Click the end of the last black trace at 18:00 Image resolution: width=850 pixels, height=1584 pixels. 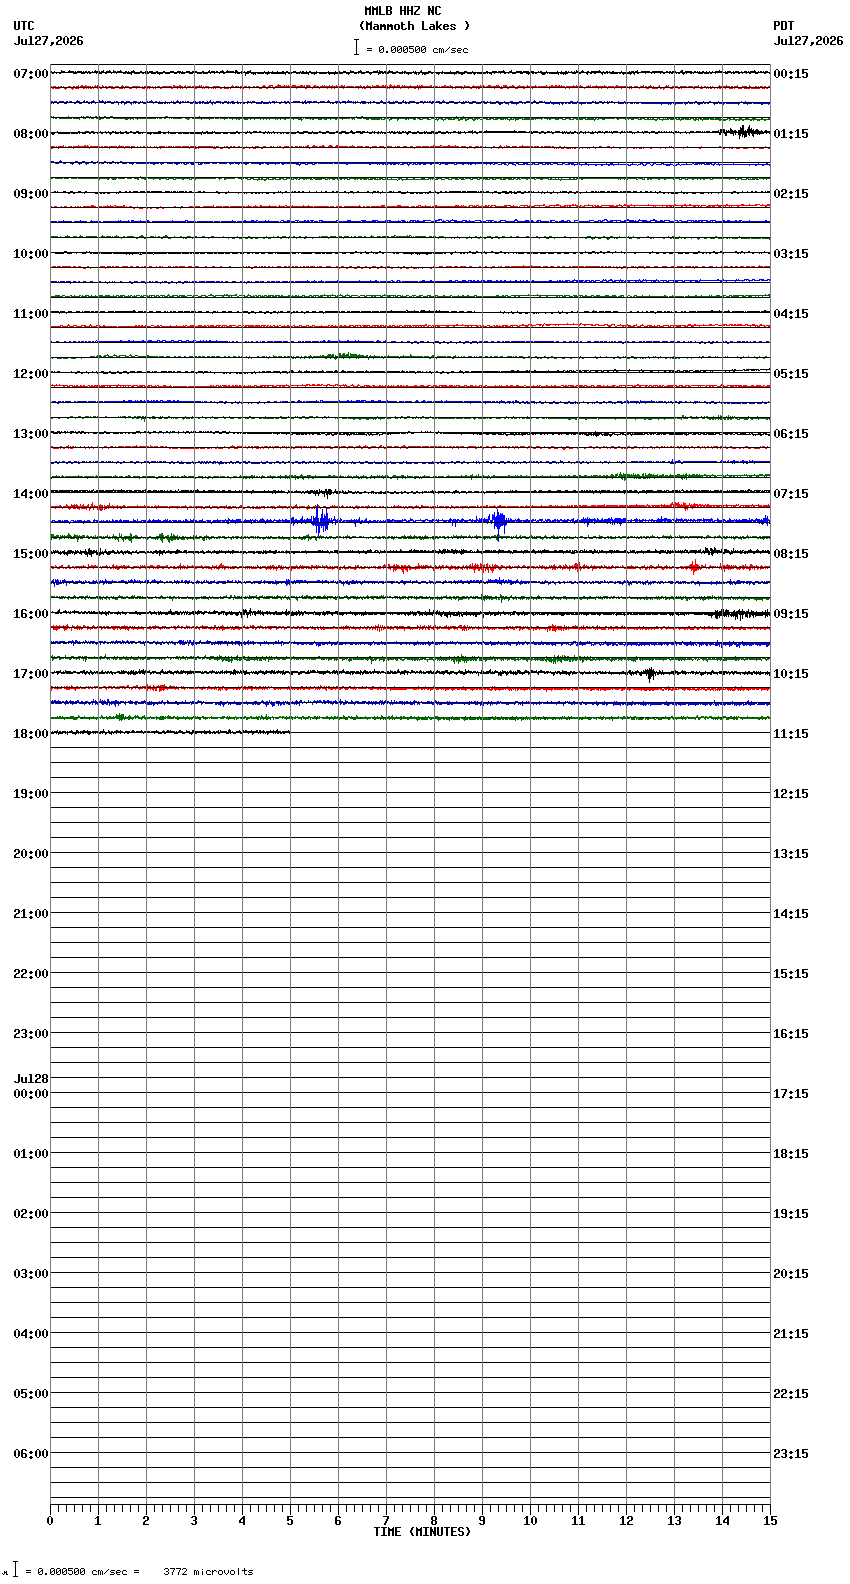tap(289, 732)
